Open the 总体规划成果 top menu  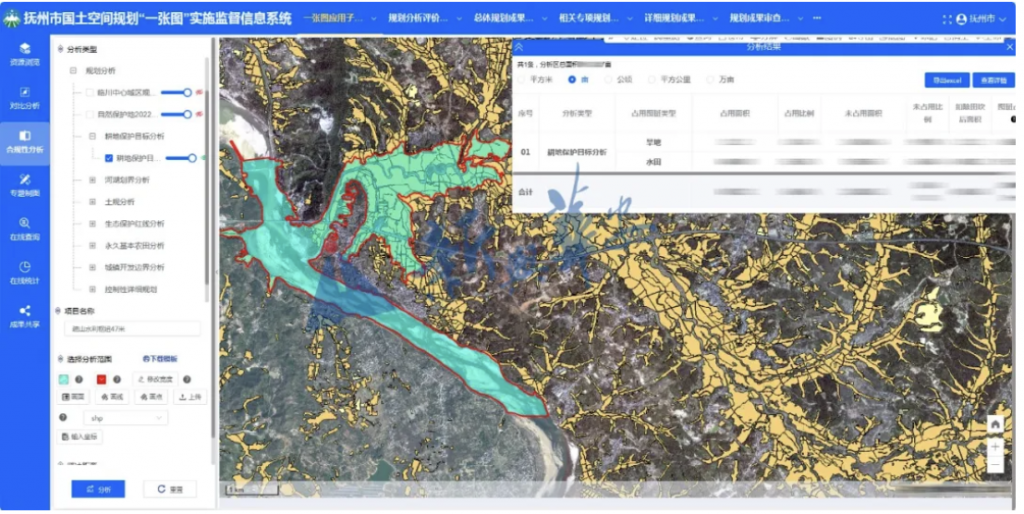click(509, 19)
